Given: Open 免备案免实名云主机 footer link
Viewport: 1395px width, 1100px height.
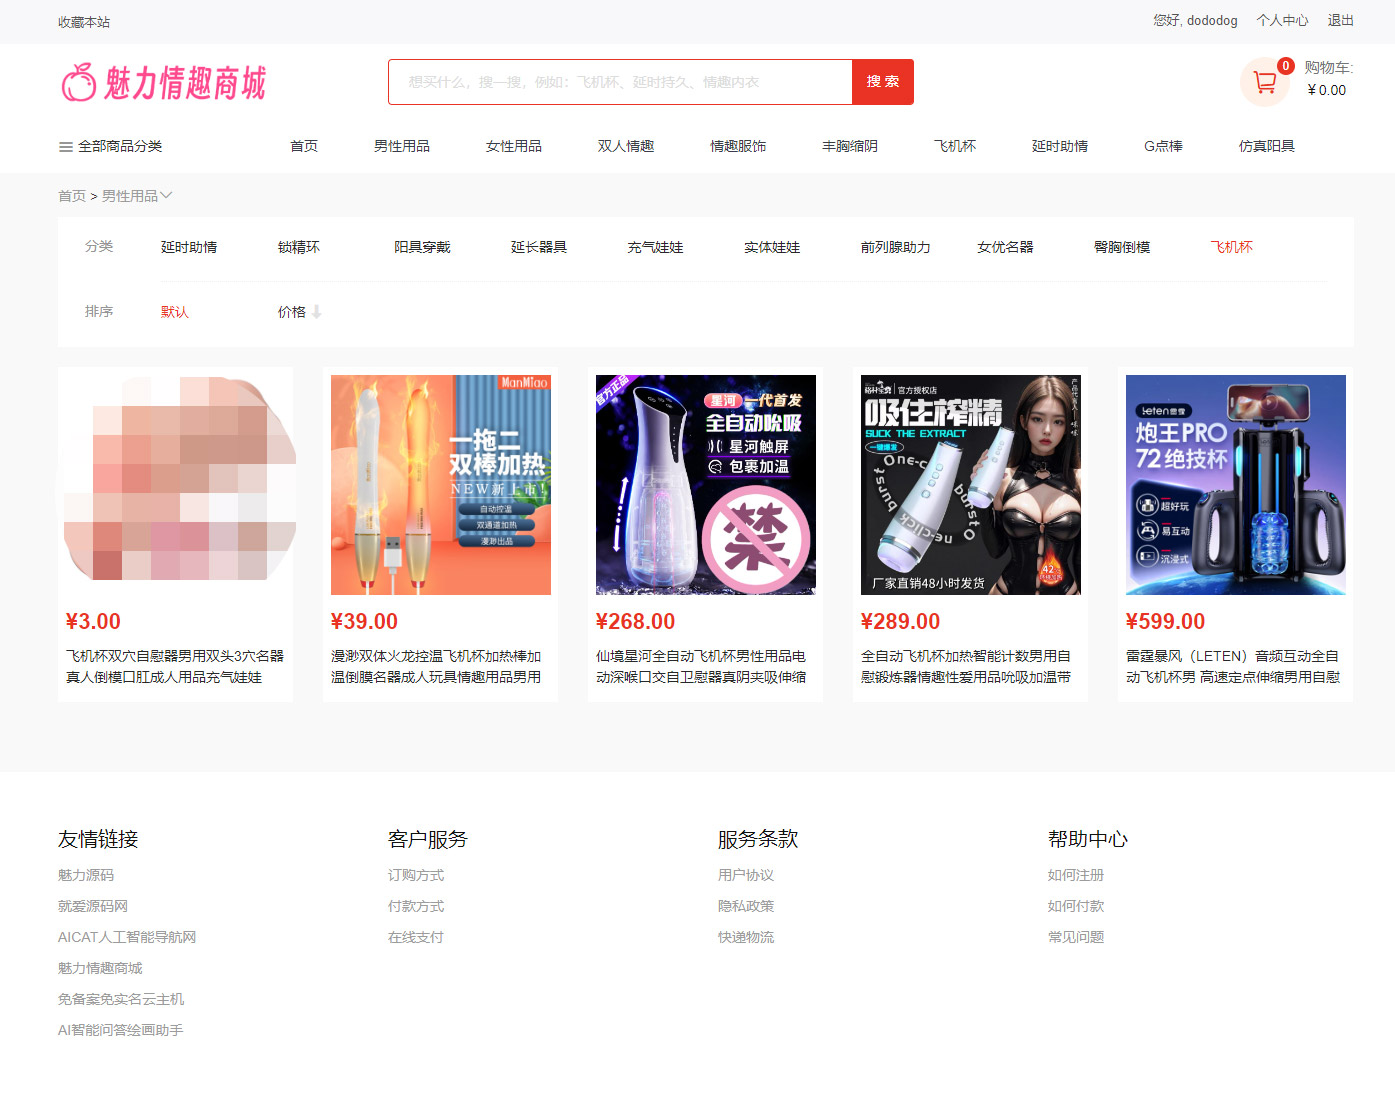Looking at the screenshot, I should 121,999.
